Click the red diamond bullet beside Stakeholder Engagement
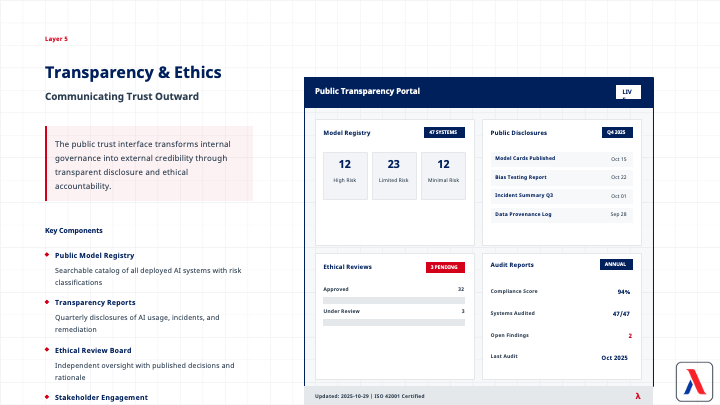This screenshot has width=720, height=405. point(47,397)
